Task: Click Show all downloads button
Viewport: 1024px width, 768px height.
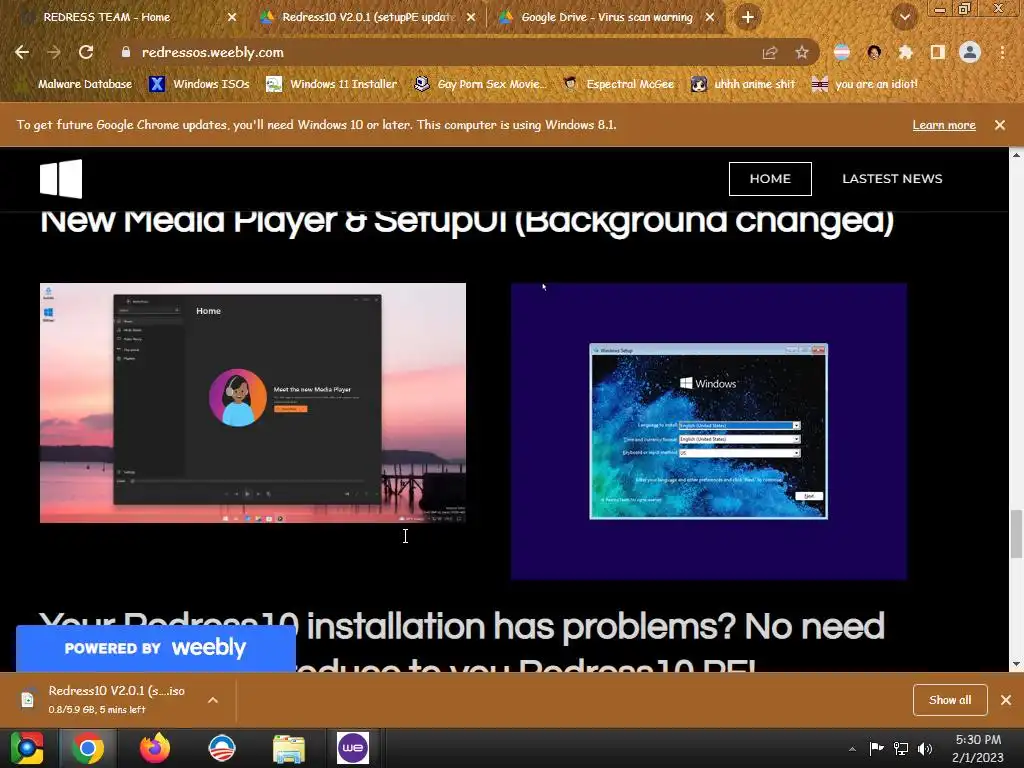Action: (x=950, y=700)
